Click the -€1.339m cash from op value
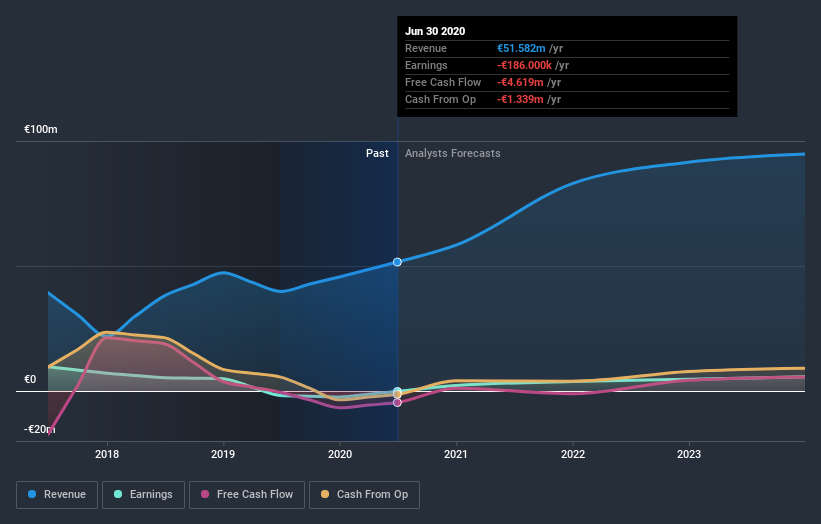Viewport: 821px width, 524px height. [x=520, y=99]
